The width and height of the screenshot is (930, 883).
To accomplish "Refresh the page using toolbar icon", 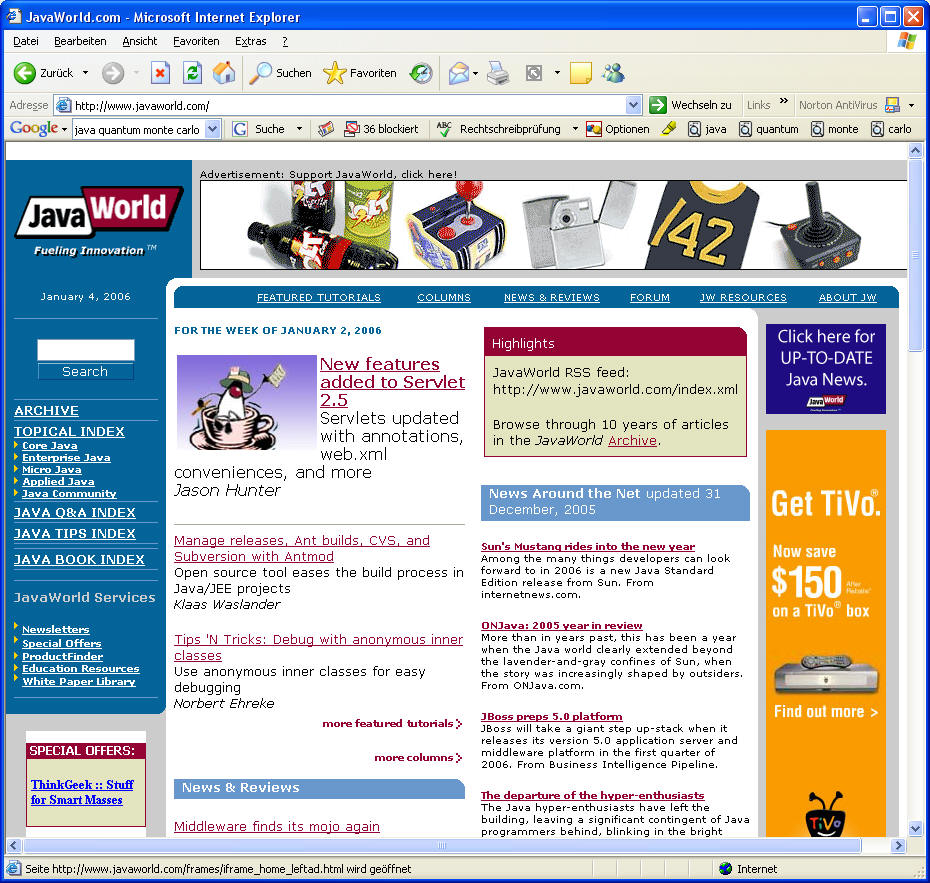I will pos(192,73).
